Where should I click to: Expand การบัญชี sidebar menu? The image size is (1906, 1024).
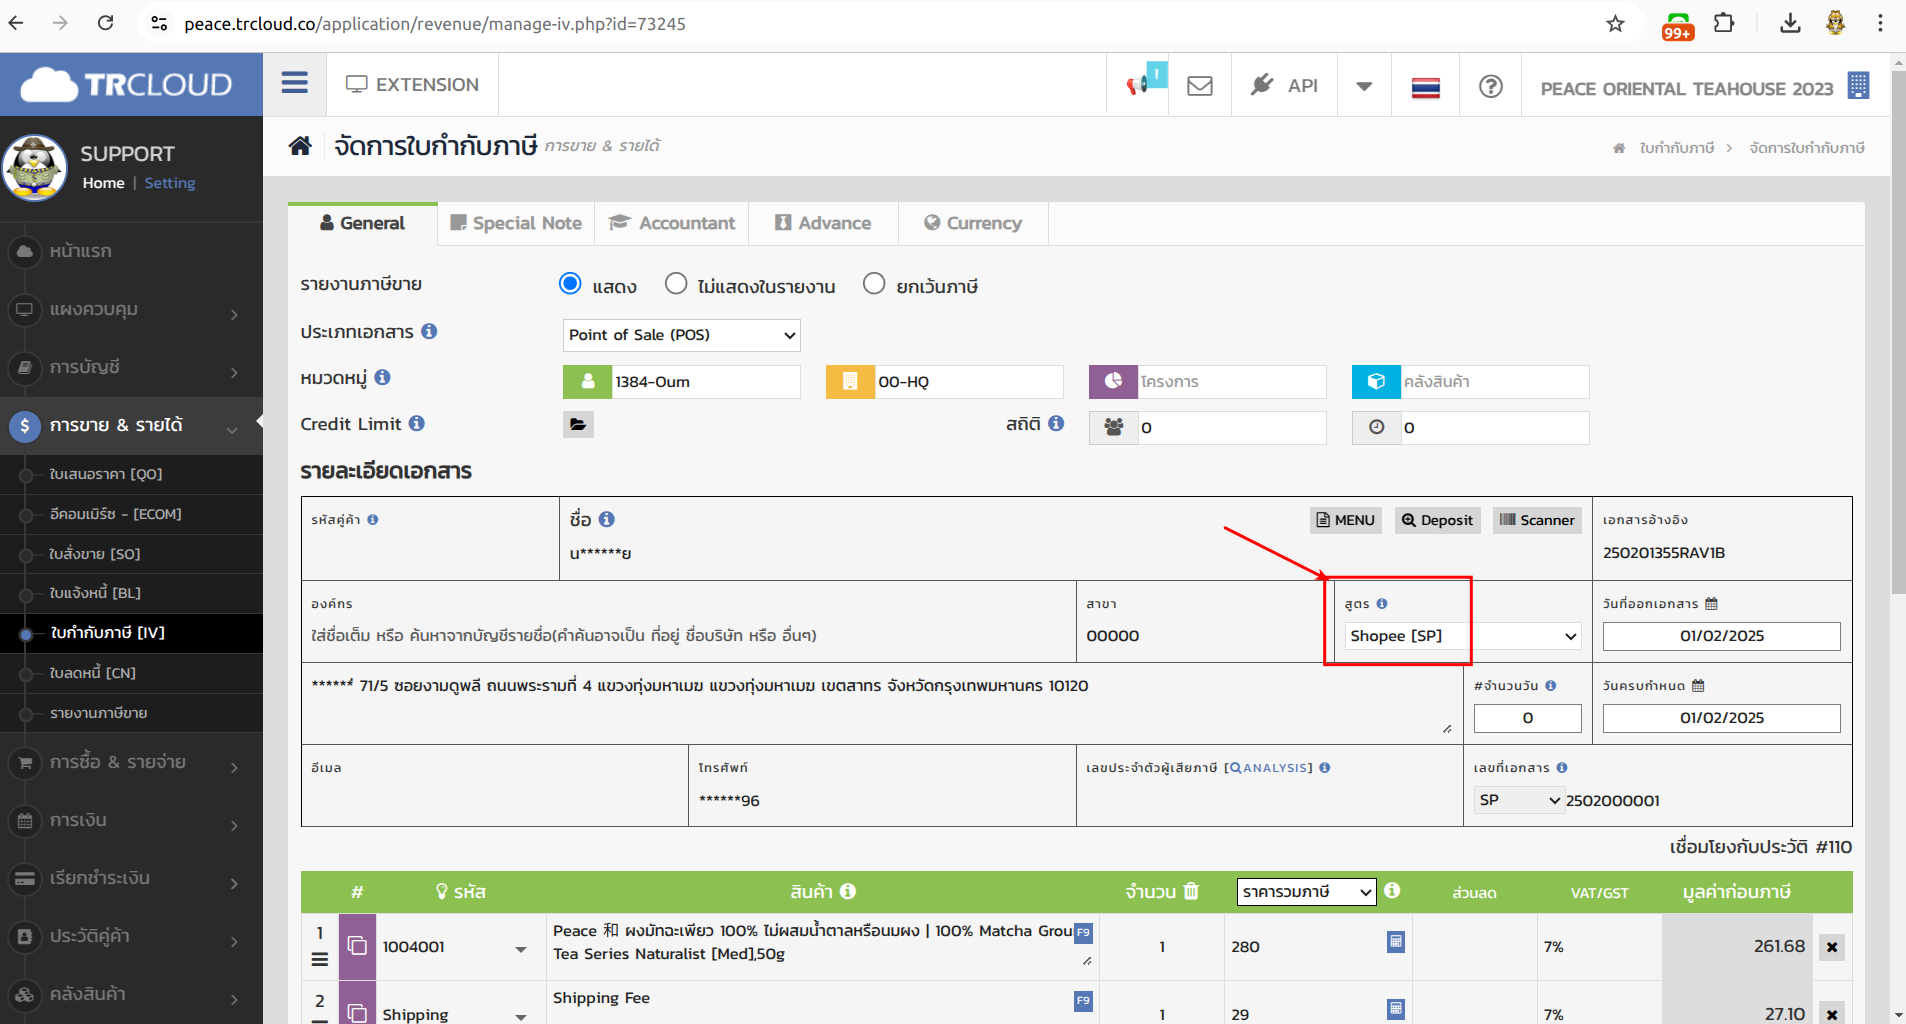click(131, 368)
